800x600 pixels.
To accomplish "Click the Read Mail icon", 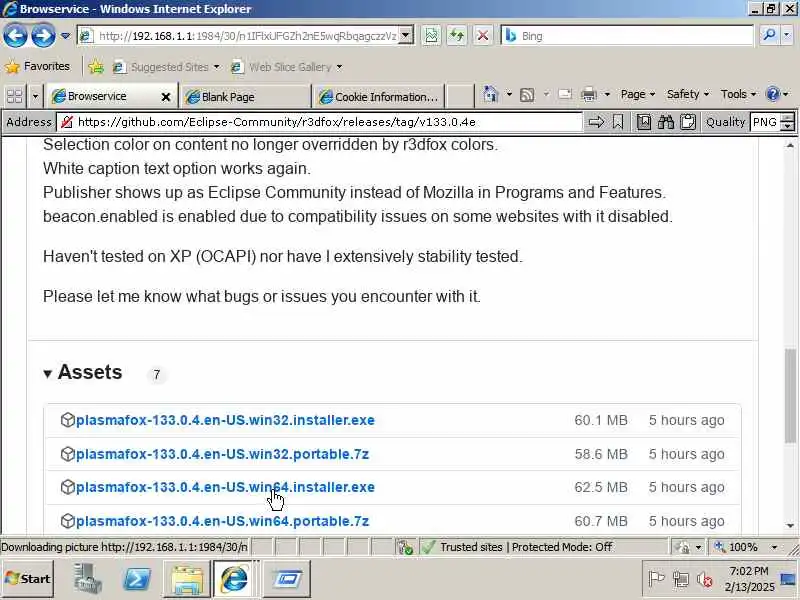I will point(565,94).
